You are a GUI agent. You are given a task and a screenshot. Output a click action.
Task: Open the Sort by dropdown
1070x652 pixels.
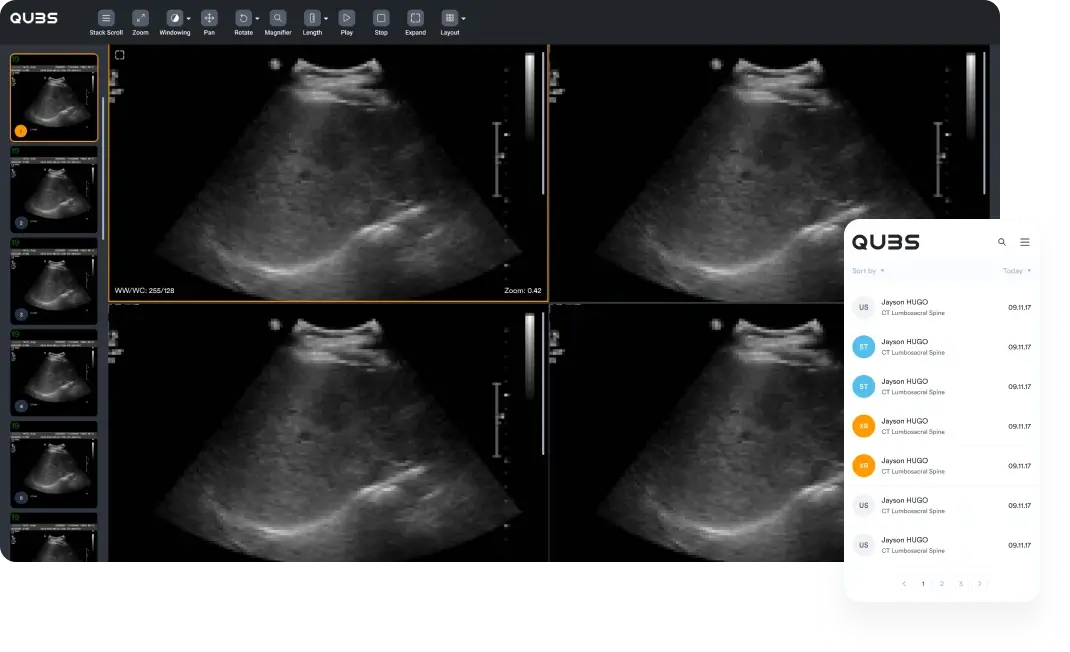pyautogui.click(x=868, y=271)
